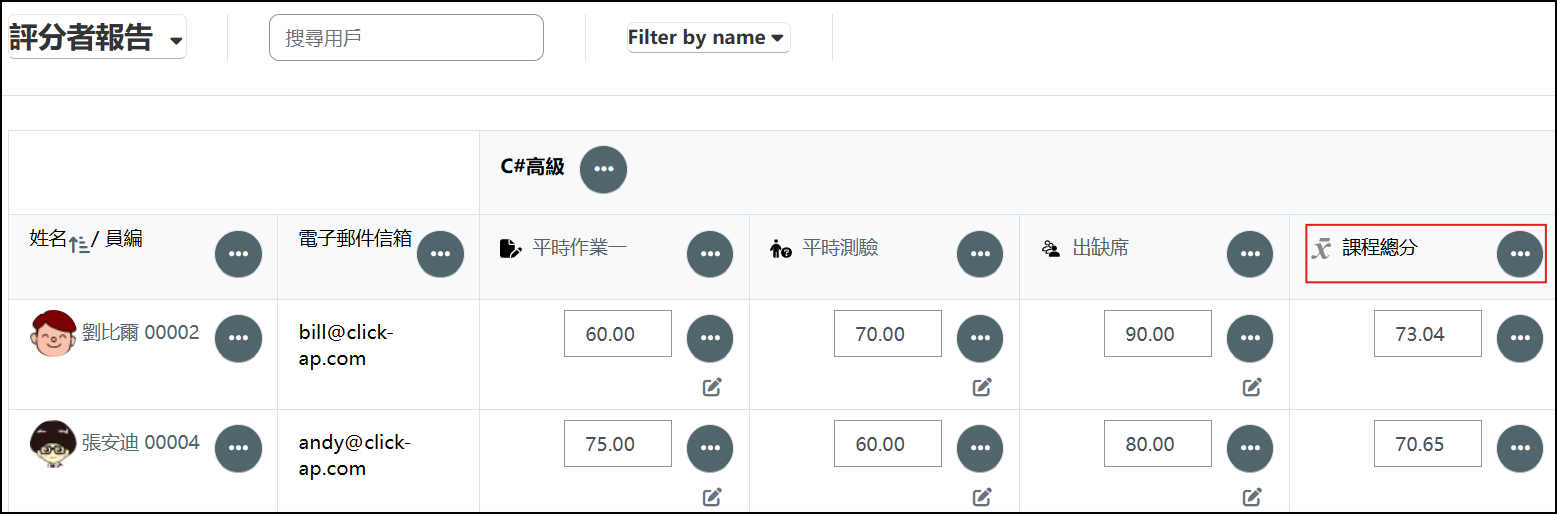Open the 出缺席 column actions menu
The width and height of the screenshot is (1557, 514).
pyautogui.click(x=1250, y=254)
